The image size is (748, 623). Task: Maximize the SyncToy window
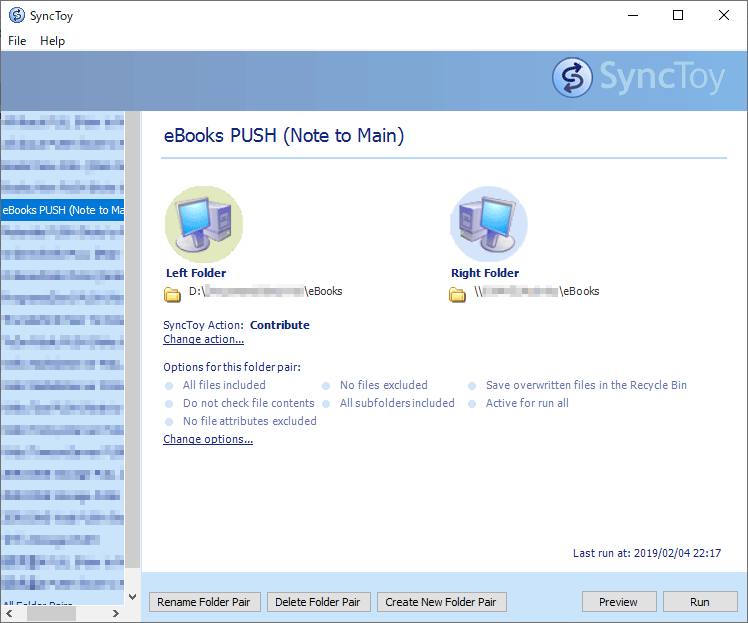678,16
